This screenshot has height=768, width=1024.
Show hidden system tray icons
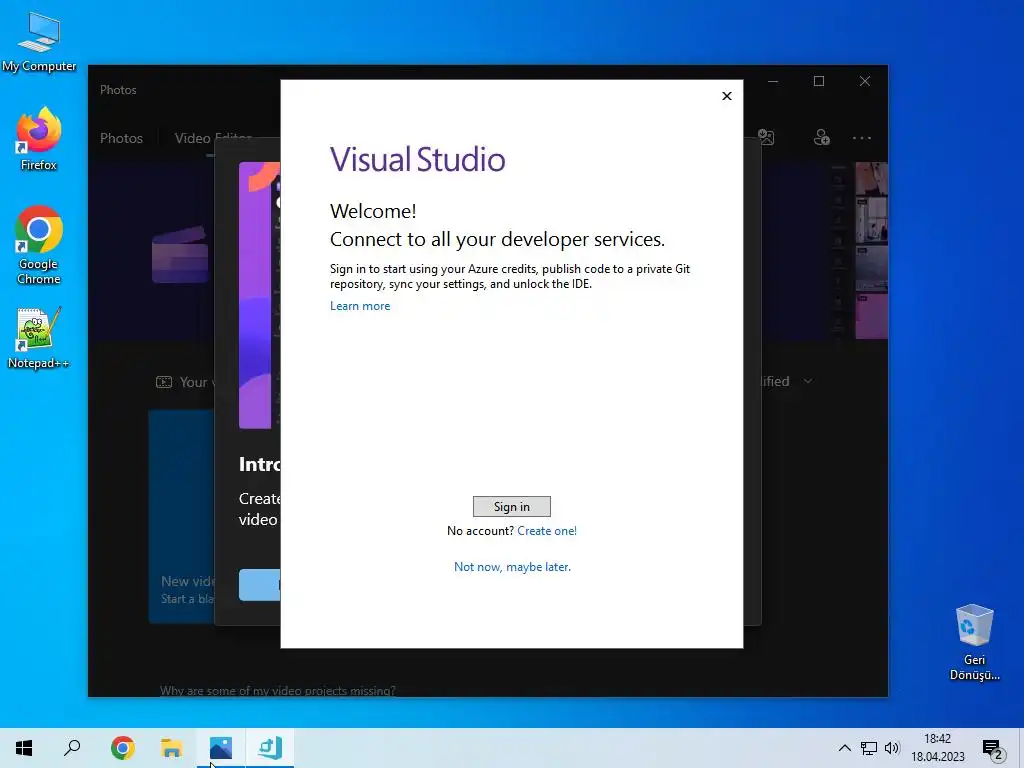[844, 748]
